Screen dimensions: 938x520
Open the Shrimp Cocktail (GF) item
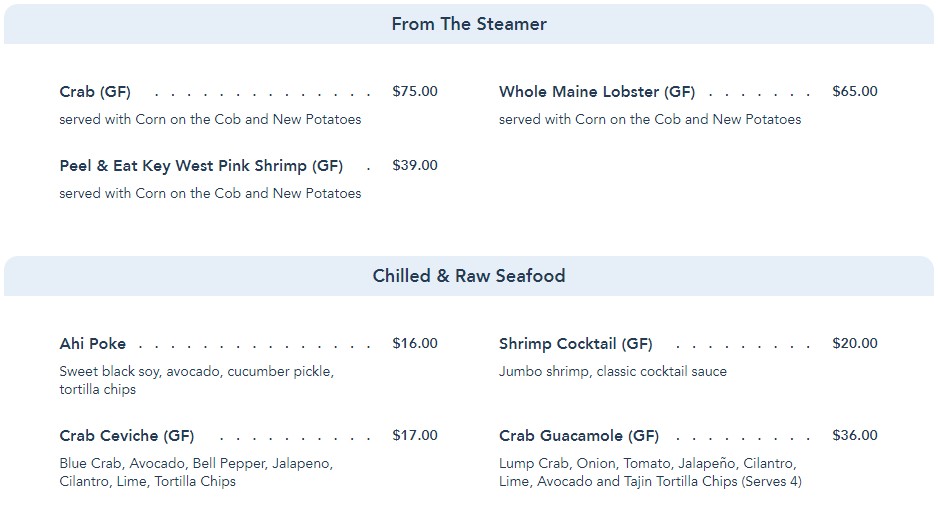[576, 344]
